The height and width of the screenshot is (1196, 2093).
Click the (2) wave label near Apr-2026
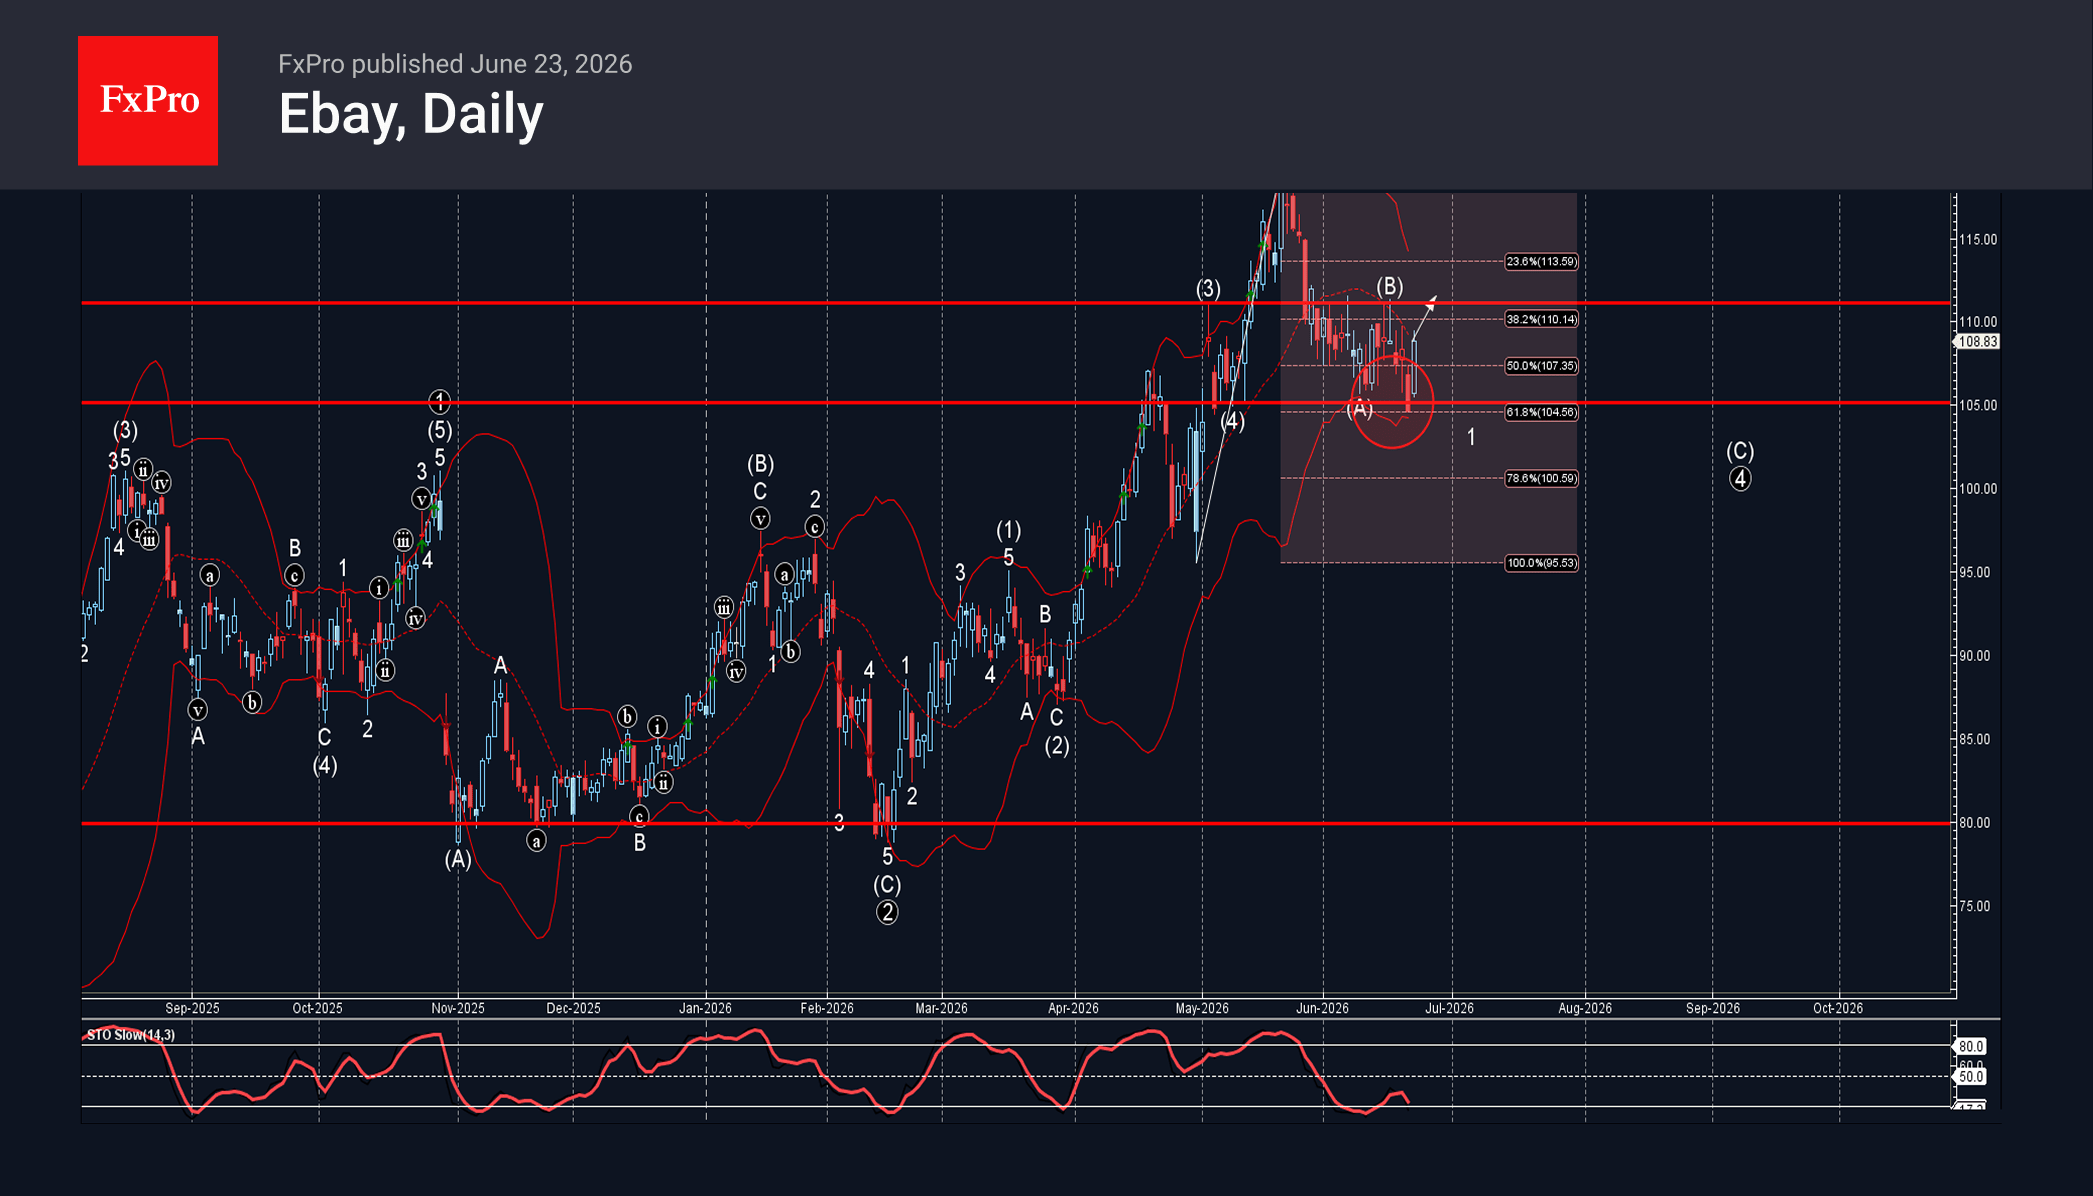click(x=1057, y=746)
